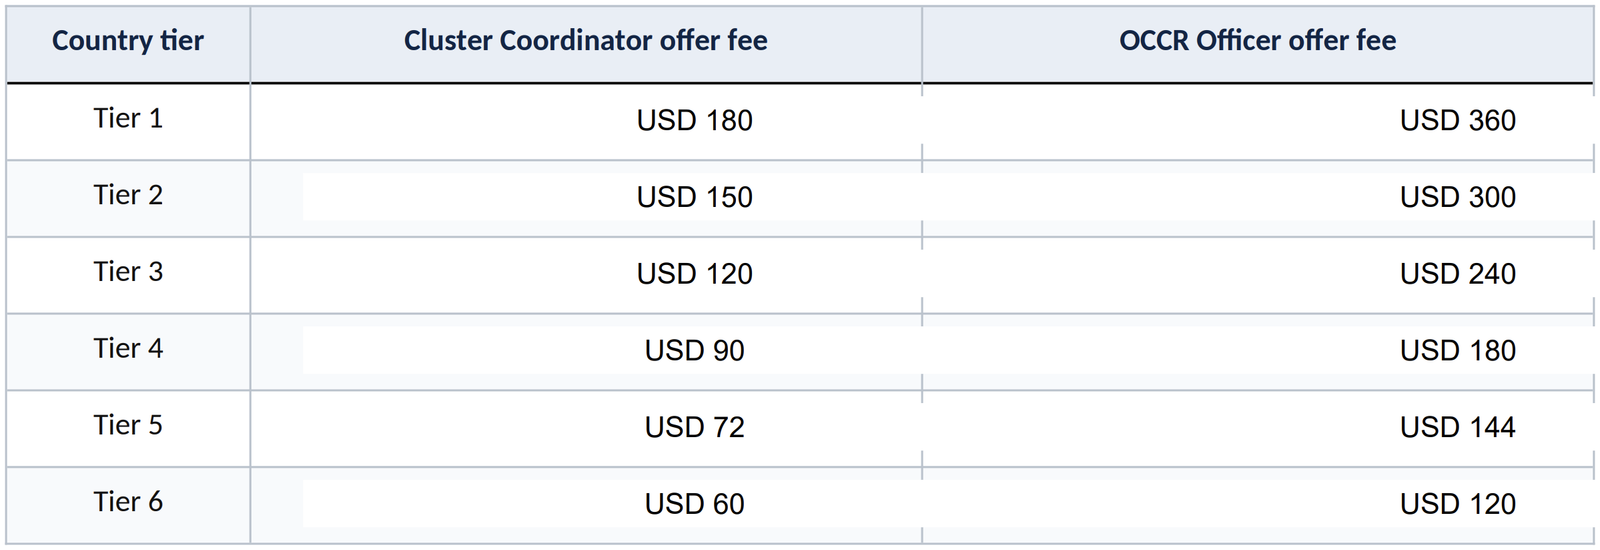Select the USD 90 cell
1600x550 pixels.
[695, 351]
